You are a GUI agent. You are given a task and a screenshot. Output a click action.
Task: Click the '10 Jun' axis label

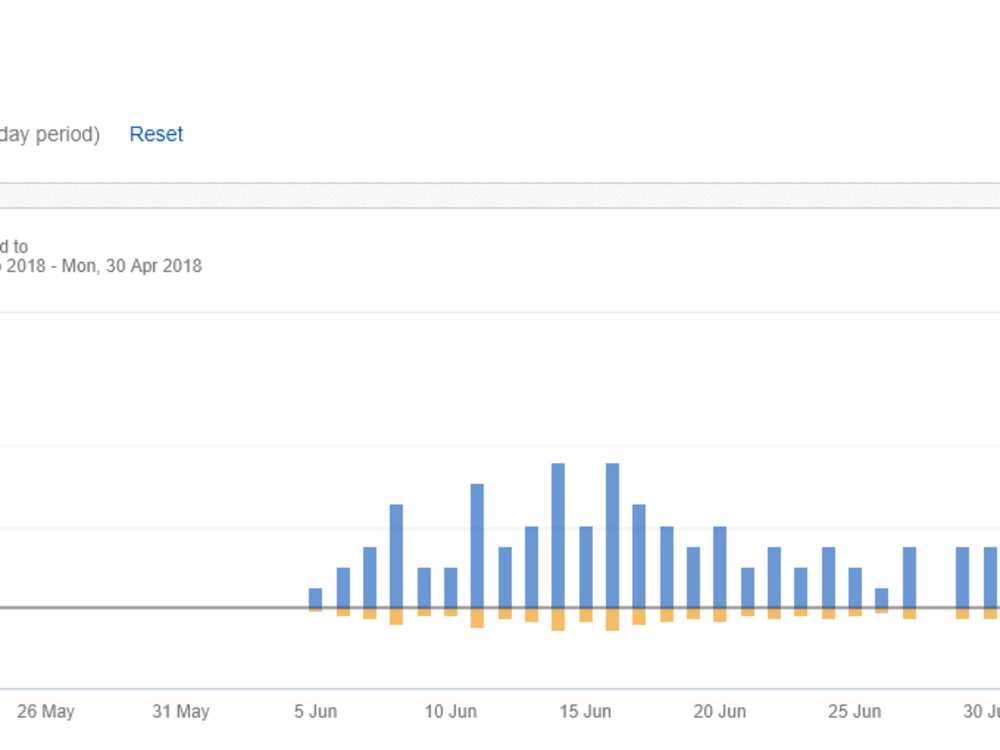click(451, 711)
